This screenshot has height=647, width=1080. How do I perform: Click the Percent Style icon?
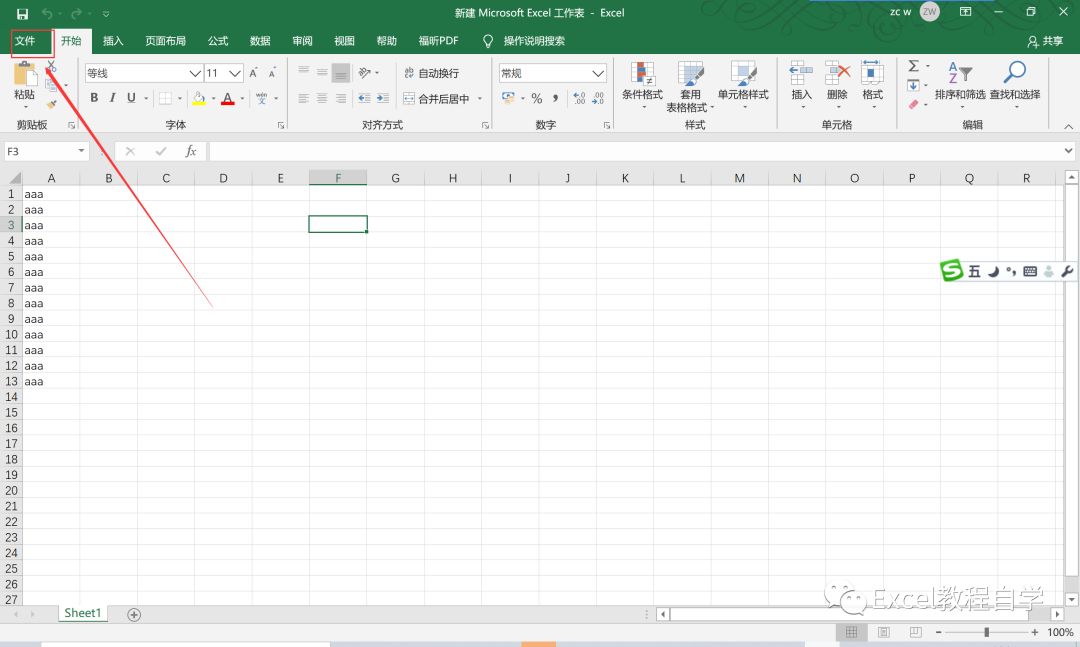(537, 99)
